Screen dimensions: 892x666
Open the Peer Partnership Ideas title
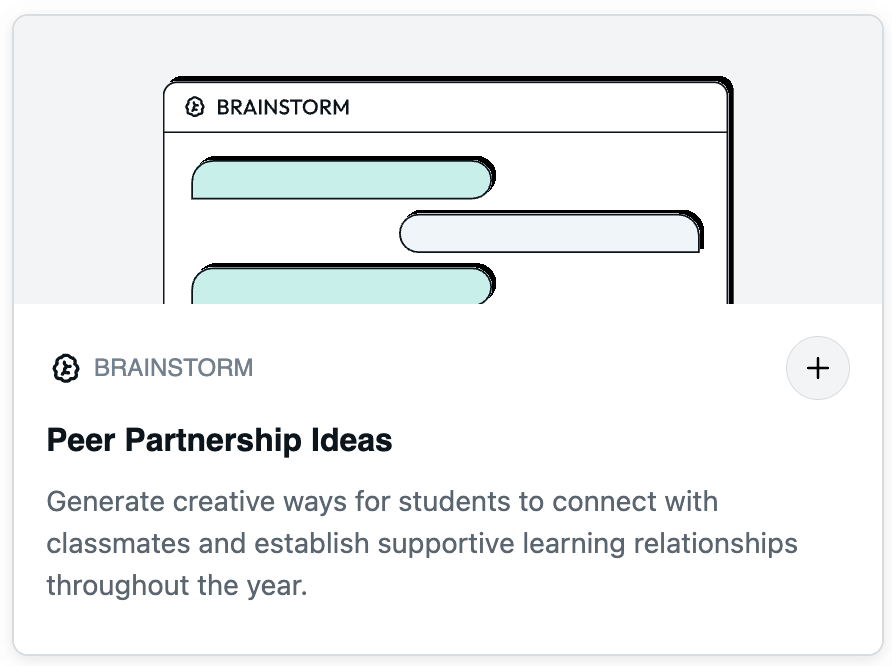(220, 440)
